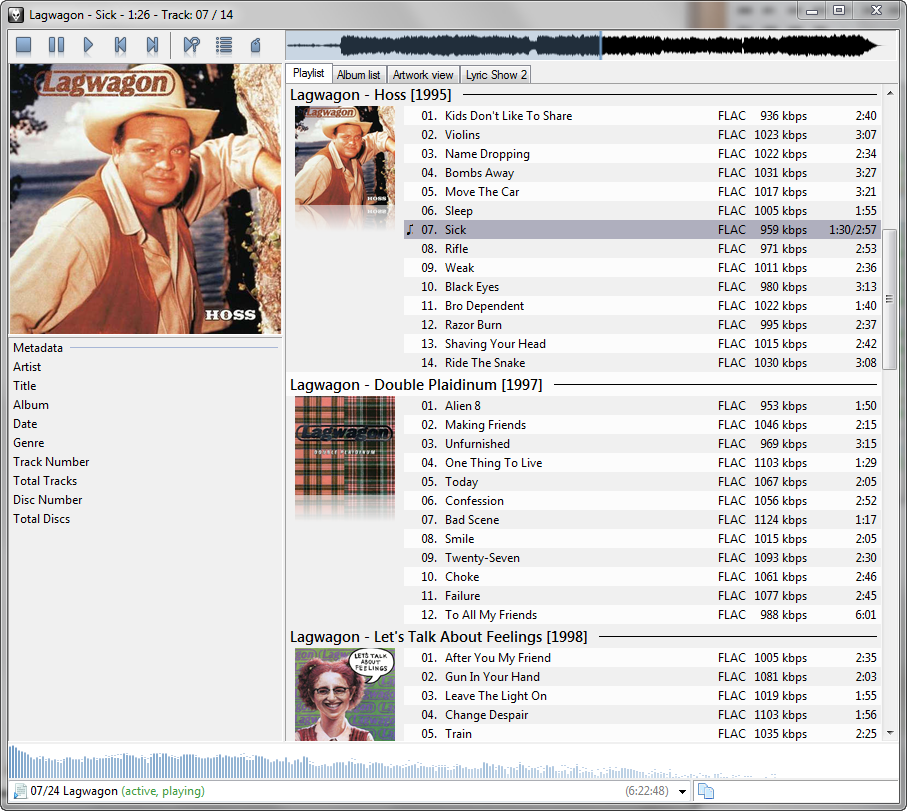Click the rightmost toolbar icon beside the list icon
The height and width of the screenshot is (811, 907).
tap(256, 45)
